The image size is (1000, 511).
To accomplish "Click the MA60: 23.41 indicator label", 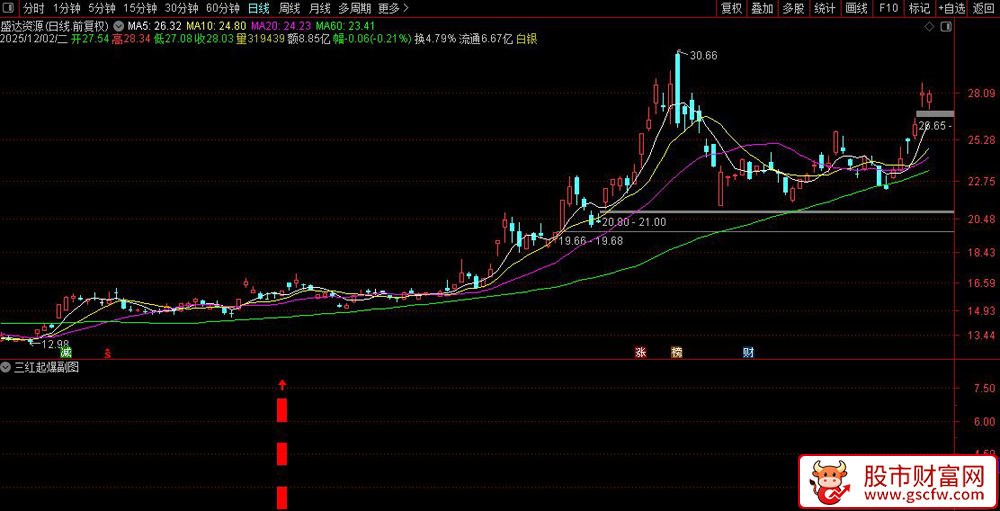I will pyautogui.click(x=345, y=27).
